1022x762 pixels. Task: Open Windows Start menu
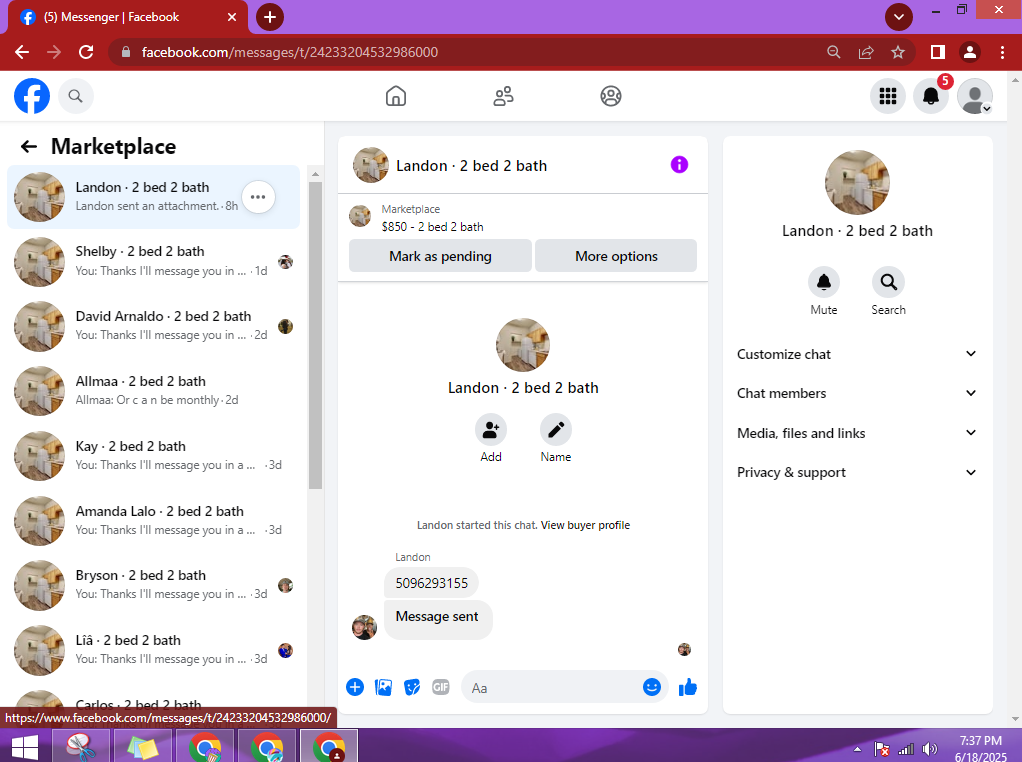25,747
